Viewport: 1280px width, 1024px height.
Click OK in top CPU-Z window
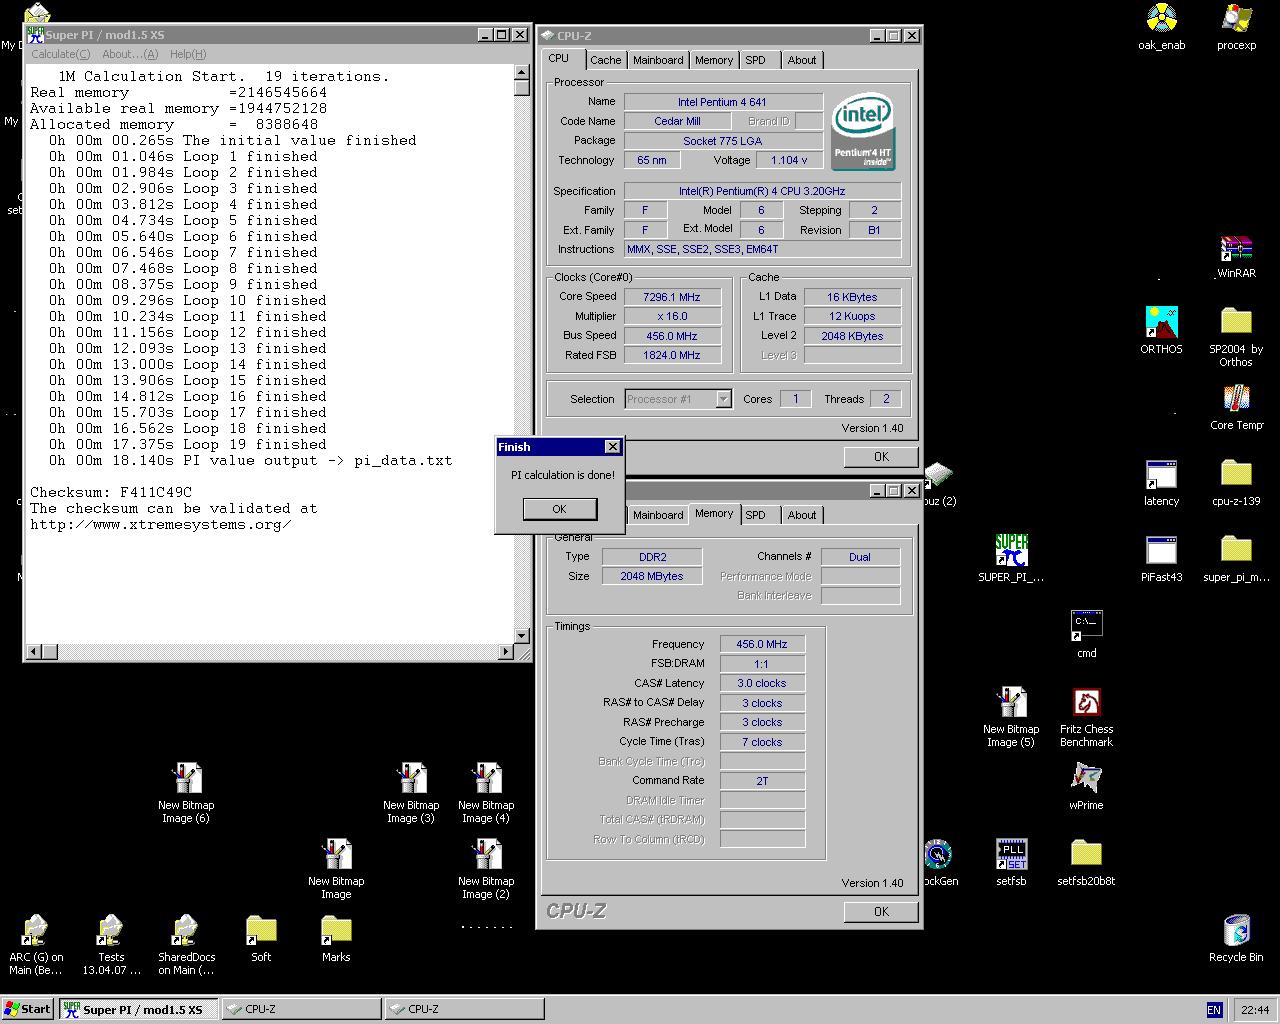coord(881,456)
